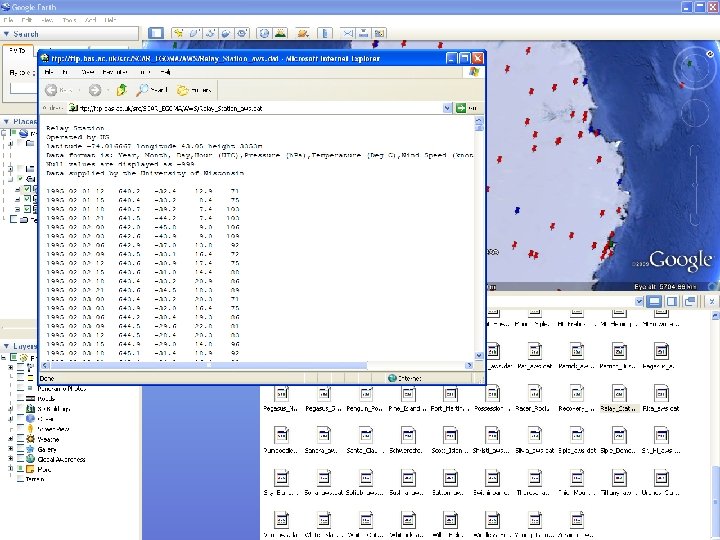Click the Layers panel header label
Image resolution: width=720 pixels, height=540 pixels.
coord(27,346)
